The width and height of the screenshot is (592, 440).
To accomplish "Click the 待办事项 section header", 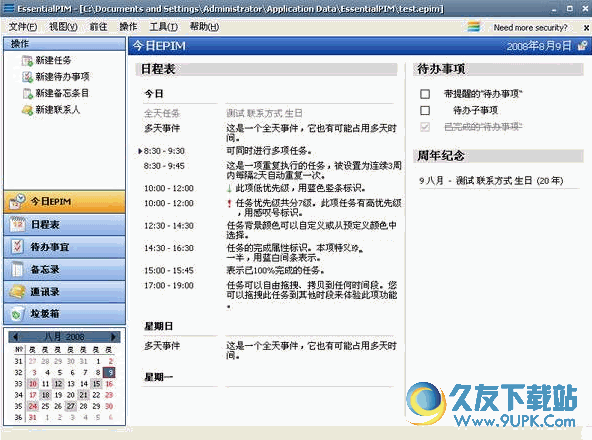I will (x=498, y=69).
